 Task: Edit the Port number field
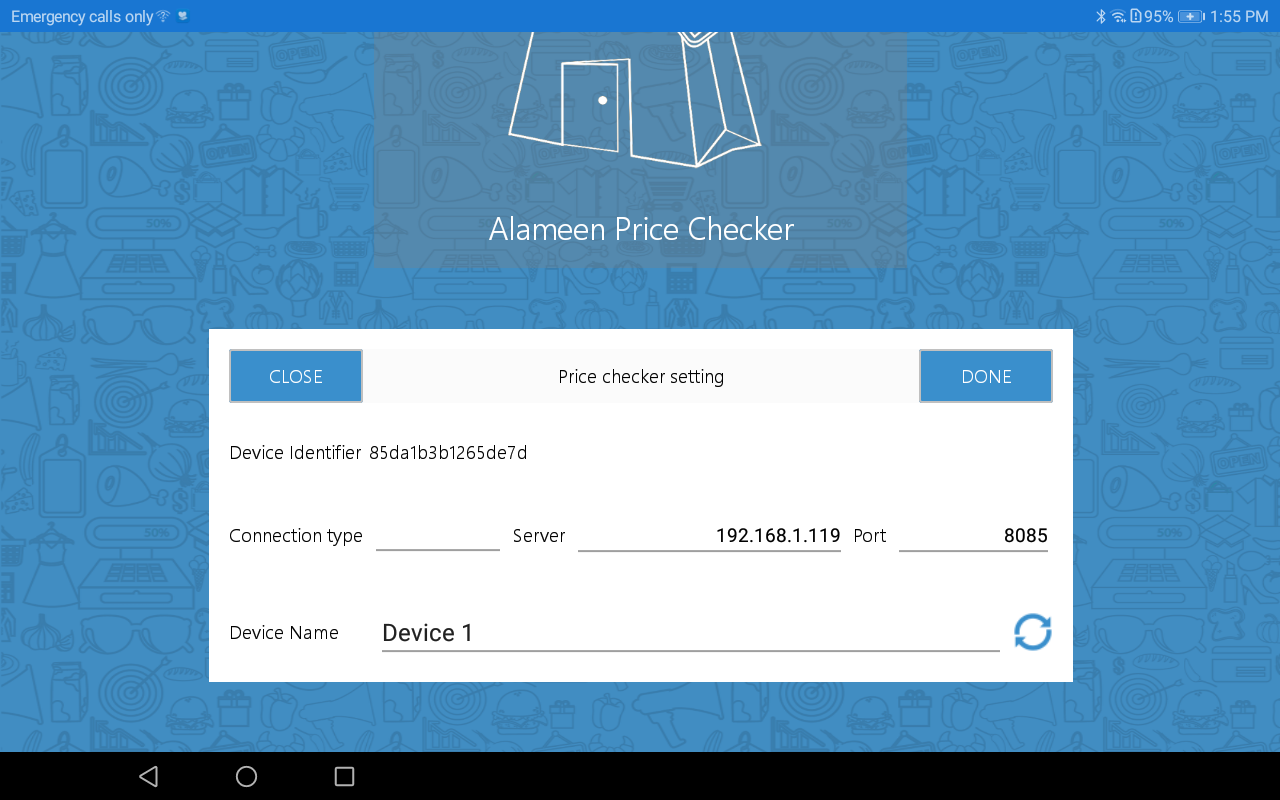point(973,536)
